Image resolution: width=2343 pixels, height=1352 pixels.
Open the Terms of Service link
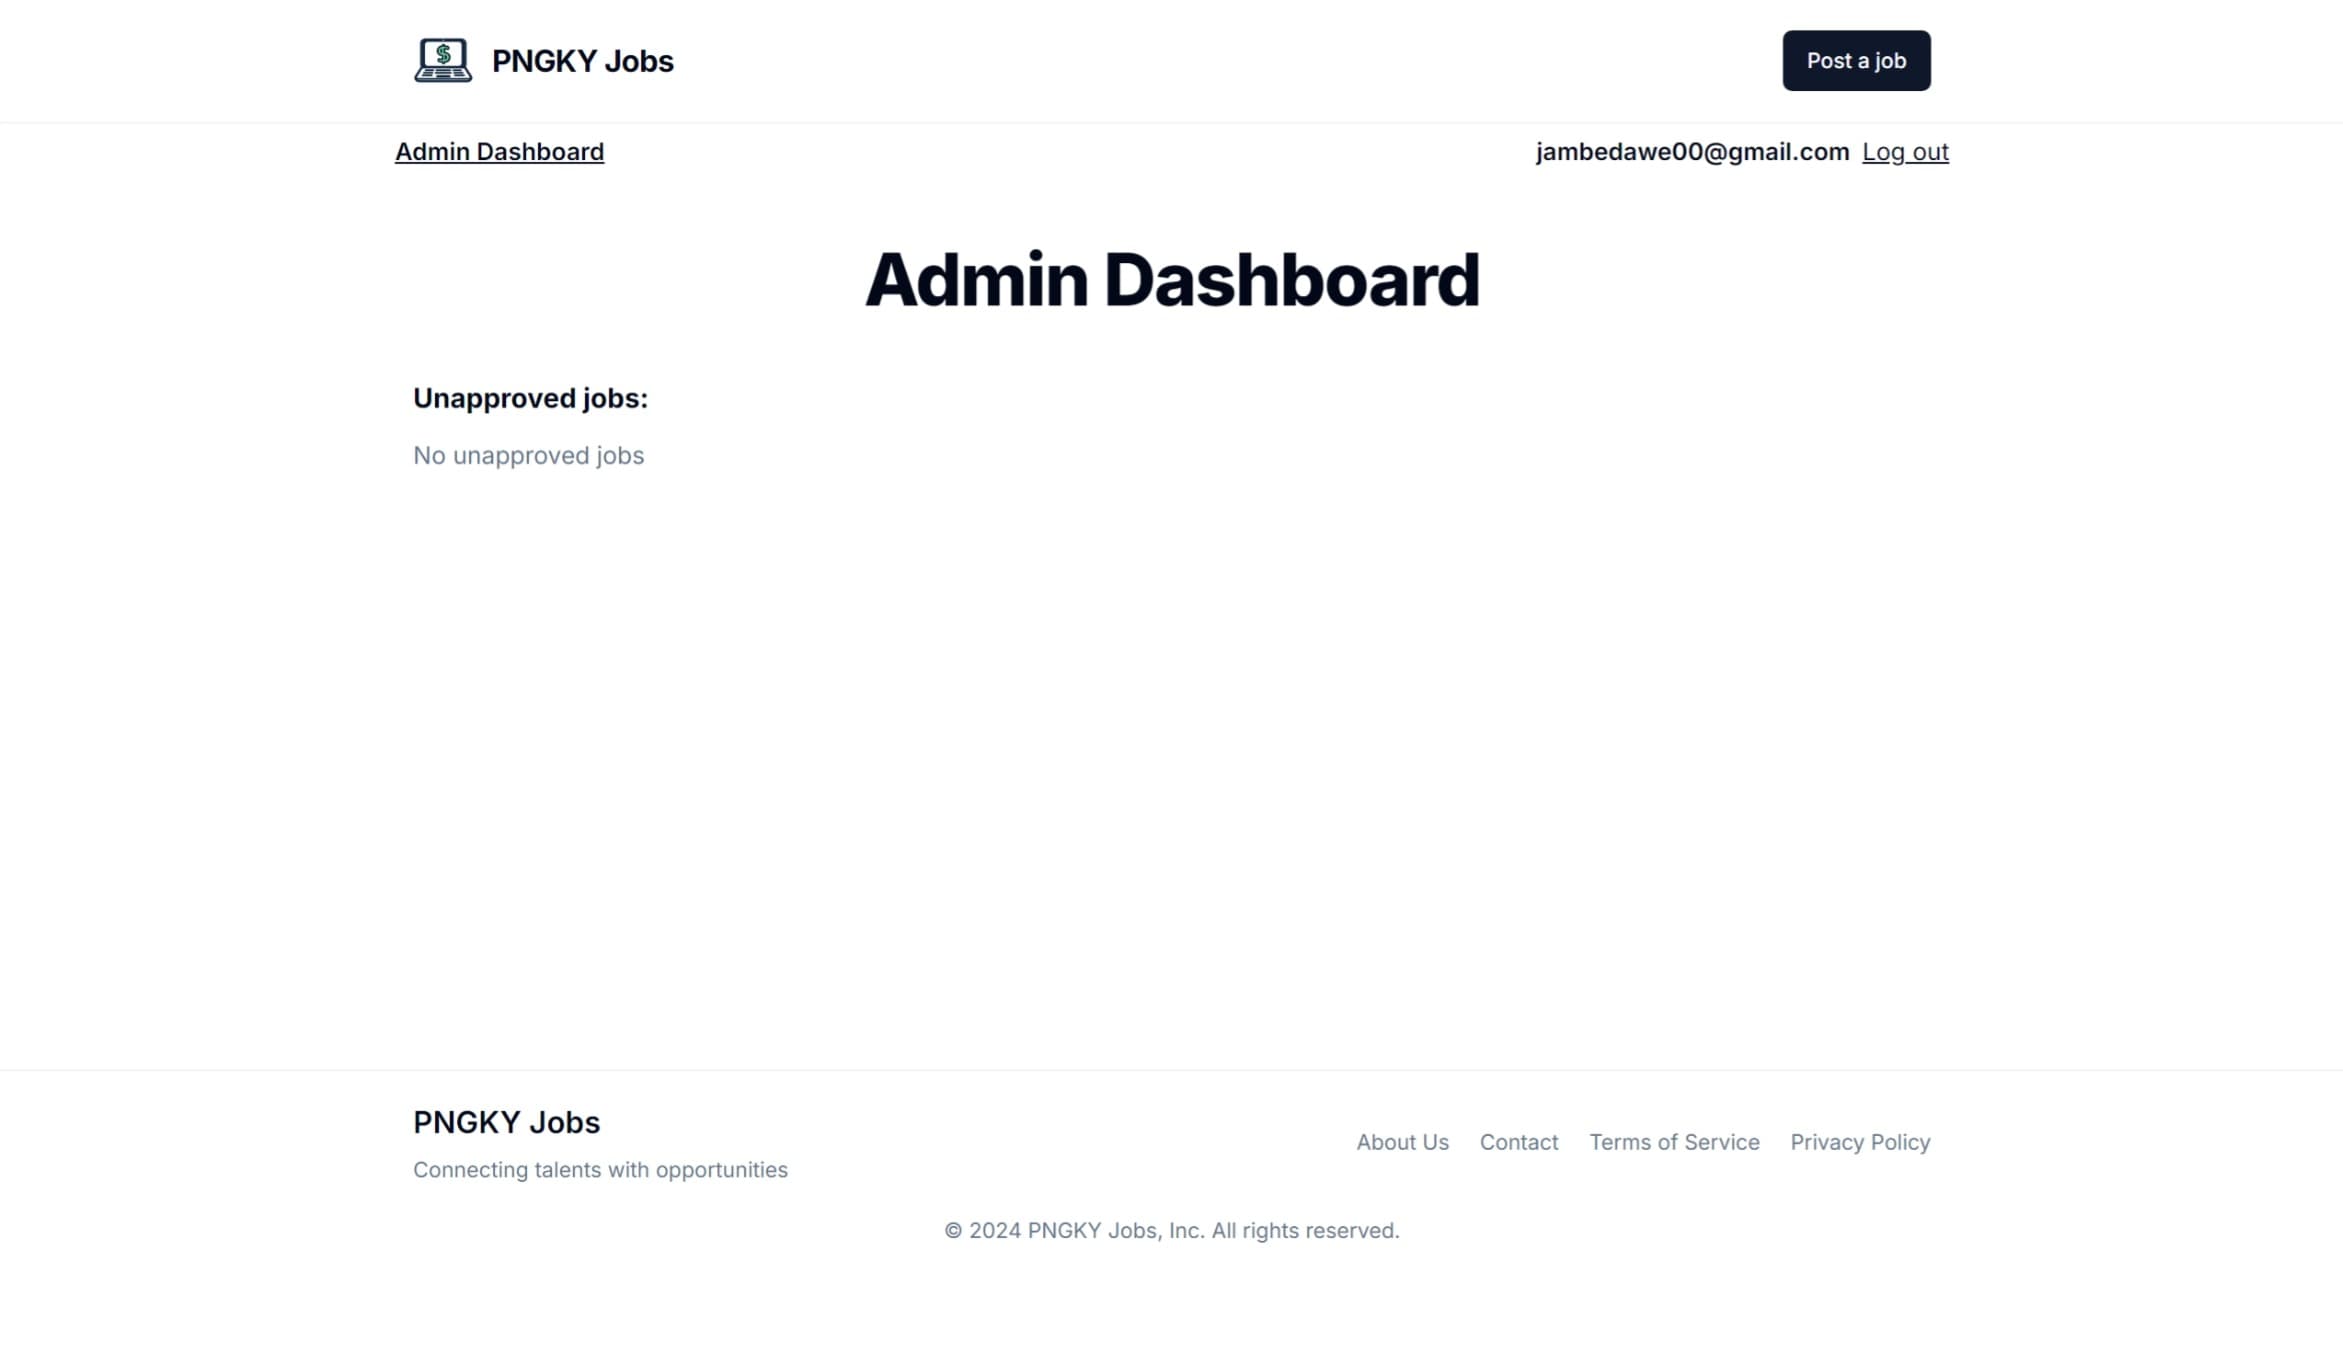coord(1674,1142)
